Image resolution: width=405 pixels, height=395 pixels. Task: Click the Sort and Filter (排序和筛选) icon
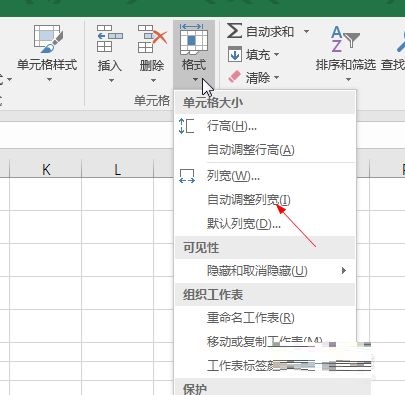tap(345, 39)
